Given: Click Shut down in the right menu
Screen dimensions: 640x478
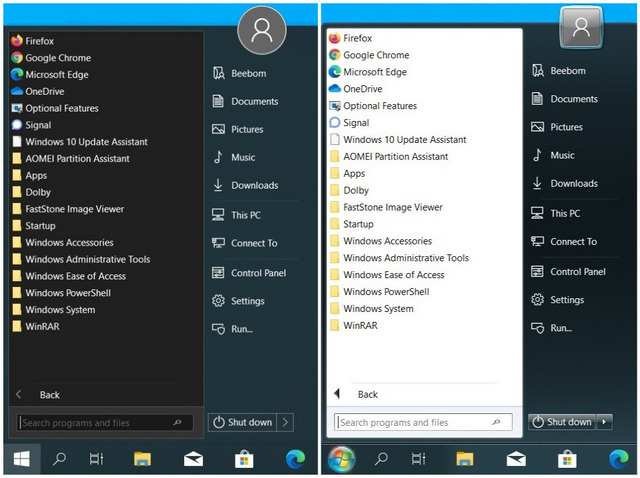Looking at the screenshot, I should click(562, 422).
